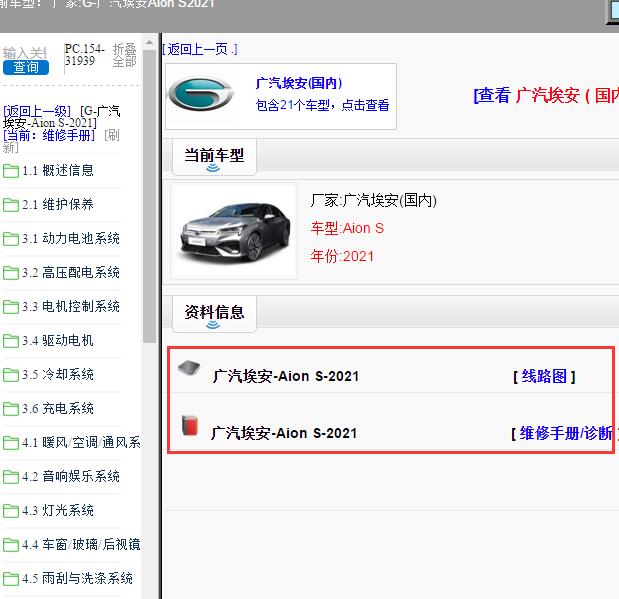Click 包含21个车型，点击查看 link
The image size is (619, 599).
pyautogui.click(x=322, y=105)
